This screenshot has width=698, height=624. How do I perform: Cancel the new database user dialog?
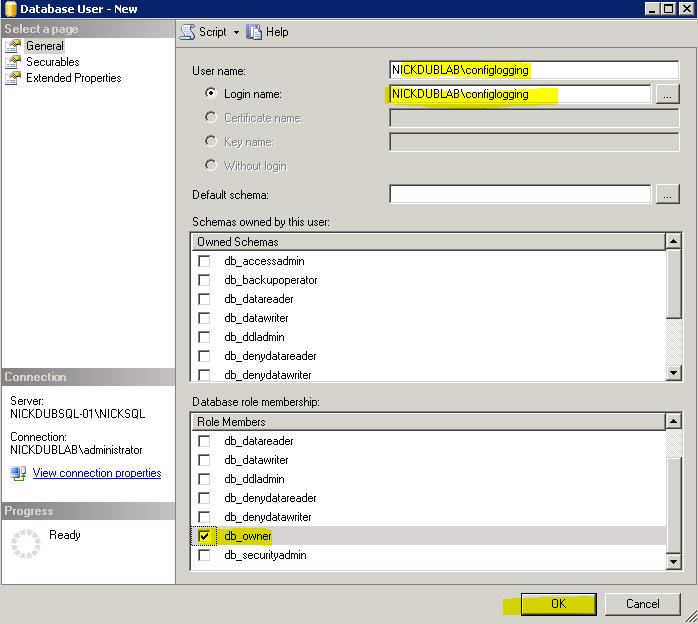coord(642,604)
